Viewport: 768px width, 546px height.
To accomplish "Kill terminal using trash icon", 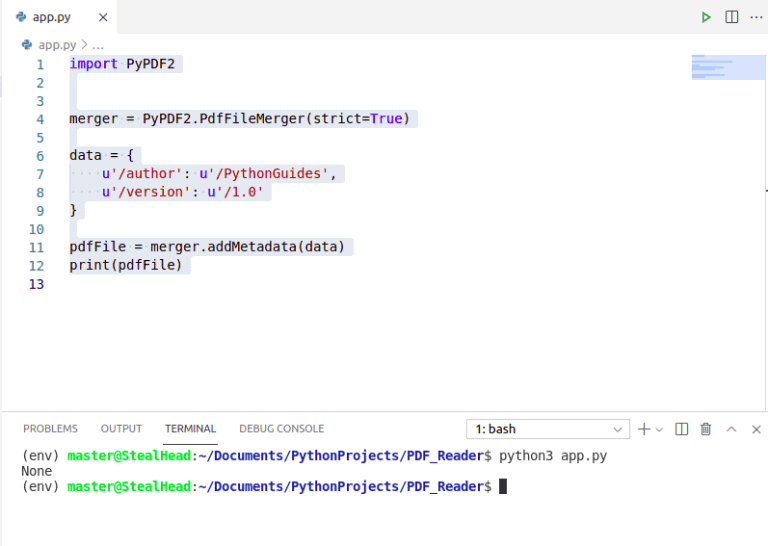I will [706, 429].
